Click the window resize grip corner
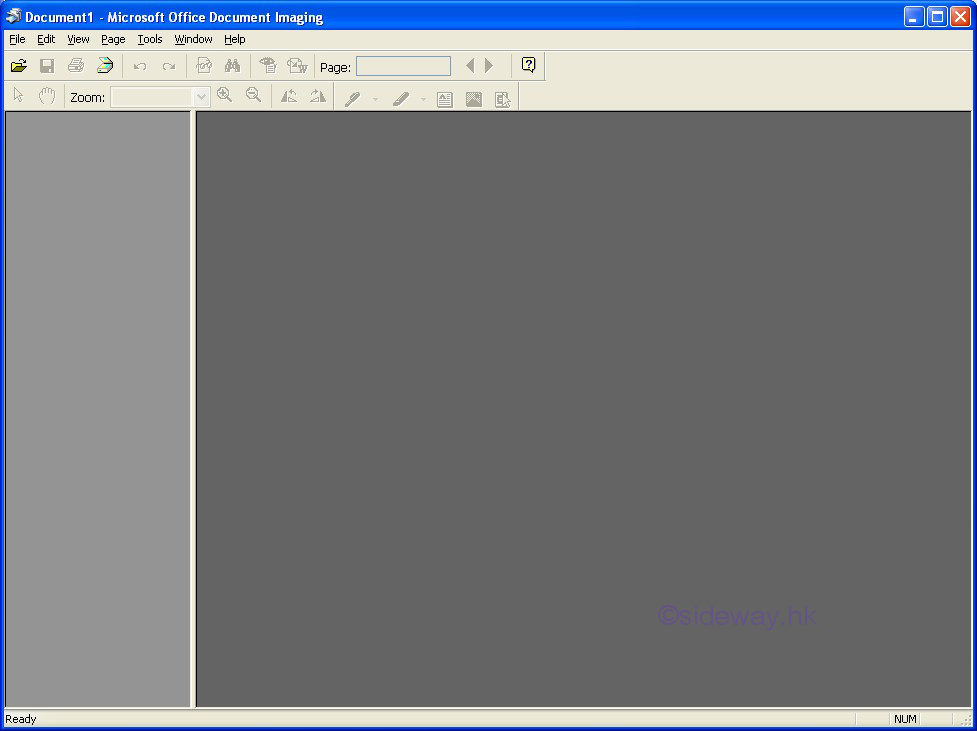The width and height of the screenshot is (977, 731). (x=966, y=720)
